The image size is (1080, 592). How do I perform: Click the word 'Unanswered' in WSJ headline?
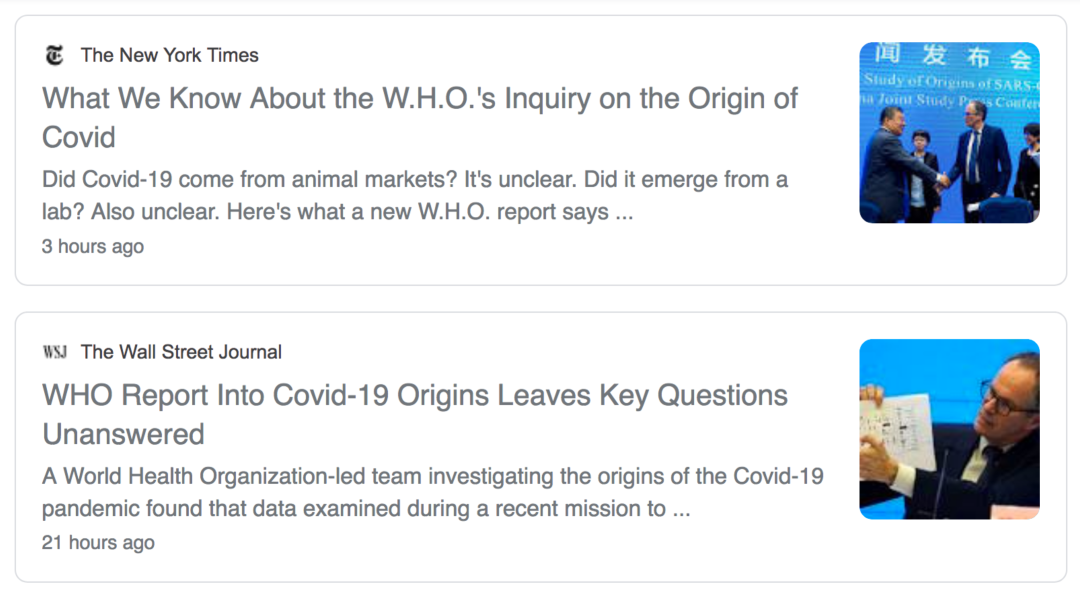point(123,434)
